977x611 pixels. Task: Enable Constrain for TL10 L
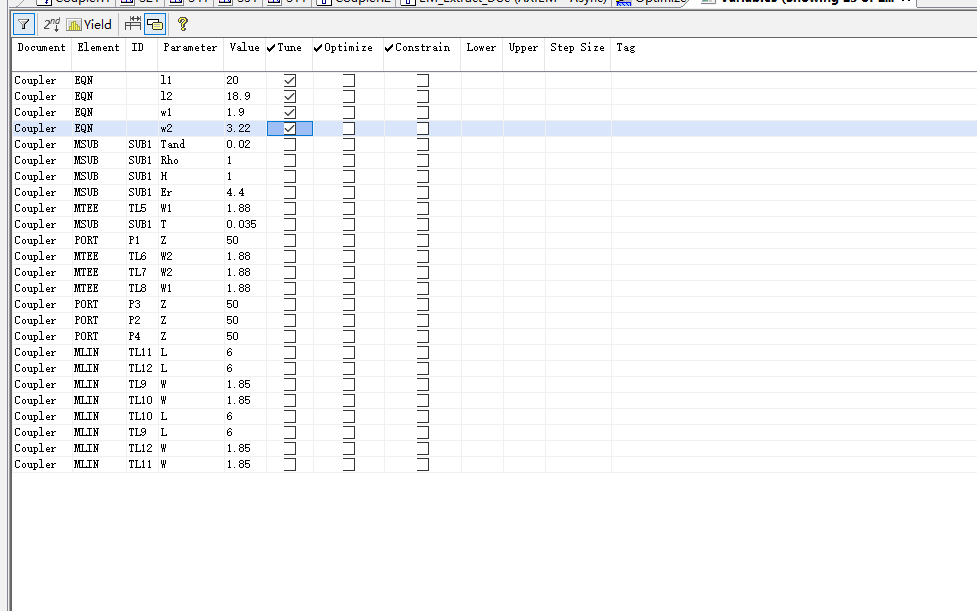(423, 416)
